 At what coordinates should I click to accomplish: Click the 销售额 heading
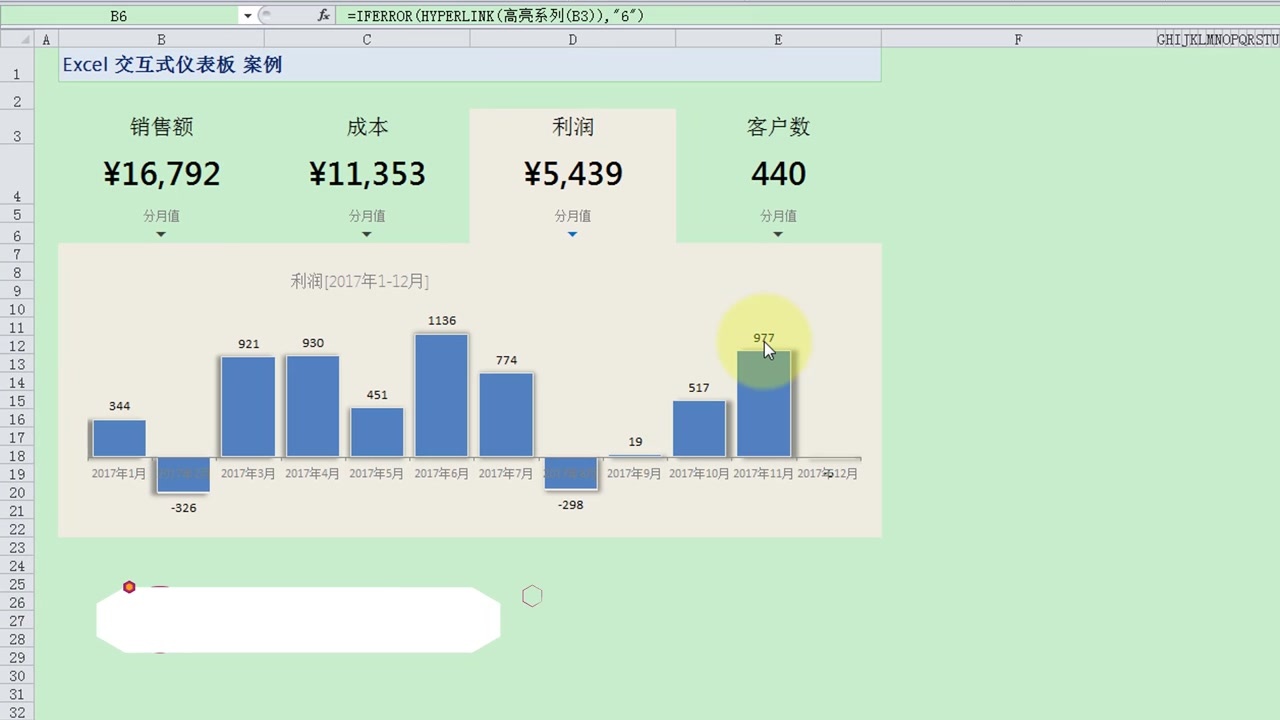(x=161, y=127)
